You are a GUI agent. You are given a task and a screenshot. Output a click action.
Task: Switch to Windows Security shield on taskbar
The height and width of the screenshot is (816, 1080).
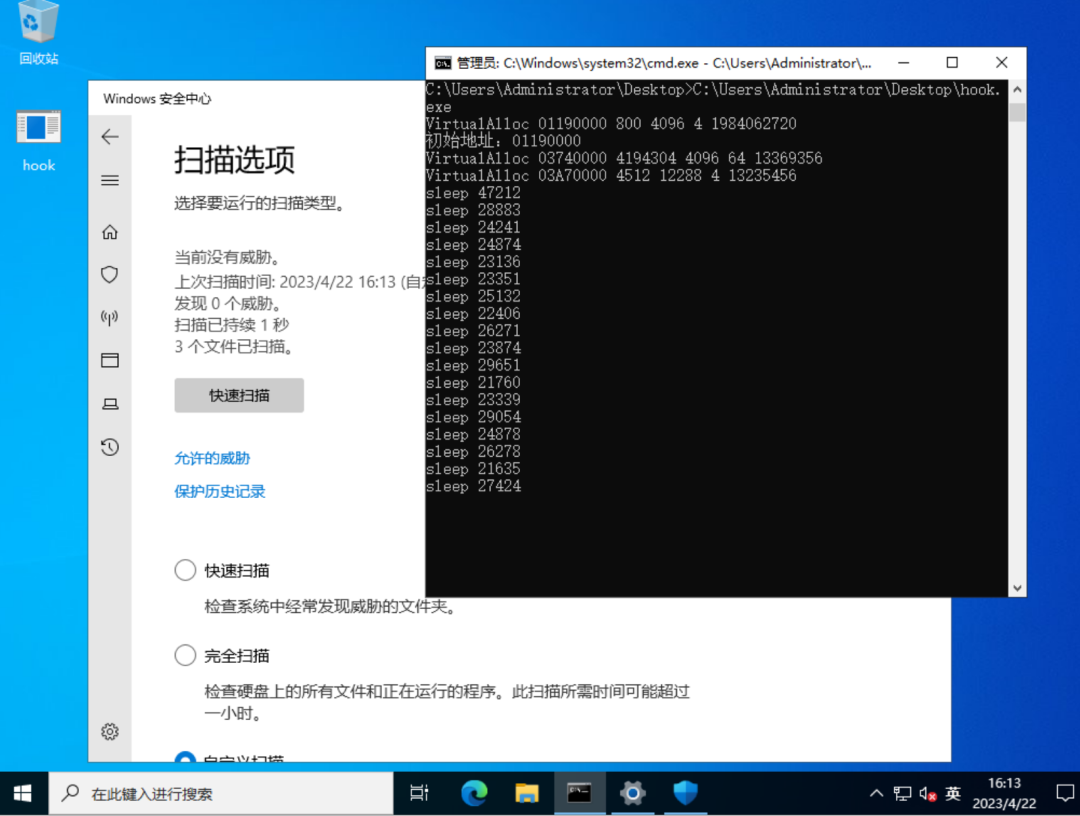tap(685, 793)
